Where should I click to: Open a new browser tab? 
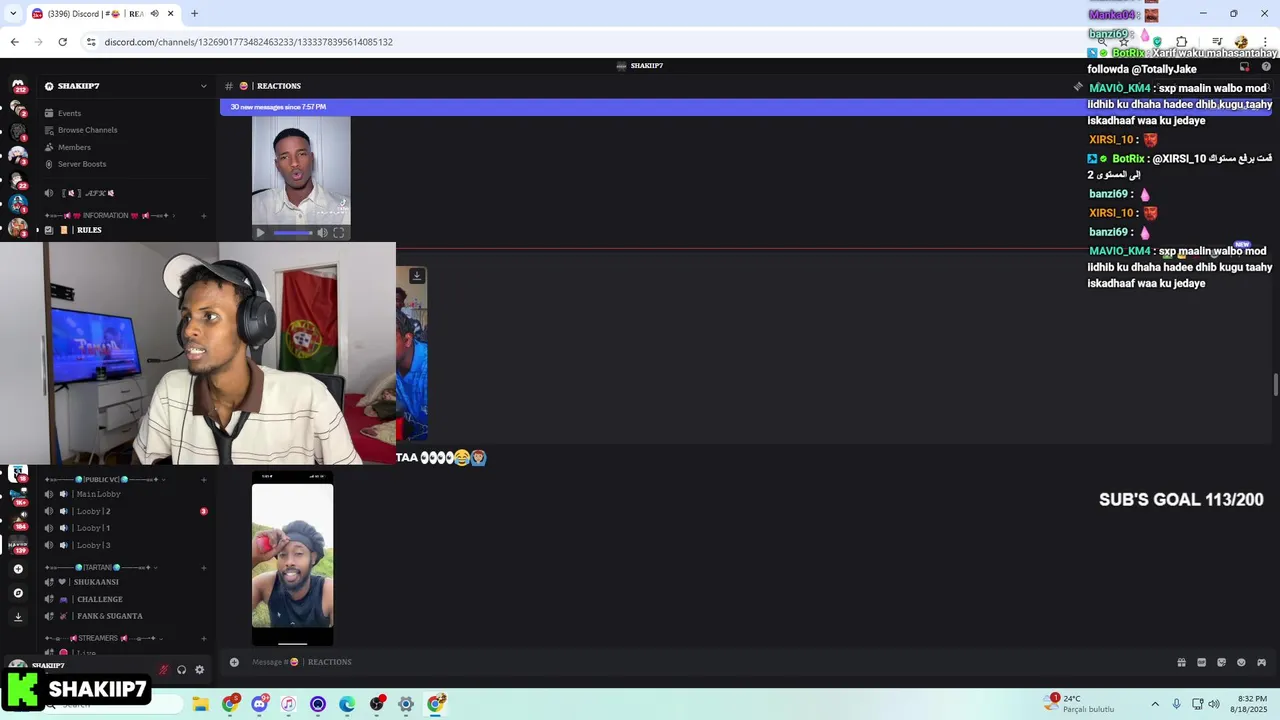194,14
